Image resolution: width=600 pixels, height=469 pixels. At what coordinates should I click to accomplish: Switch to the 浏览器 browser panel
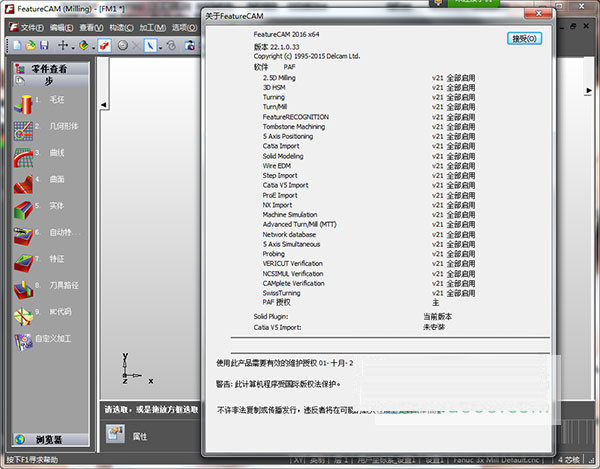pos(51,440)
